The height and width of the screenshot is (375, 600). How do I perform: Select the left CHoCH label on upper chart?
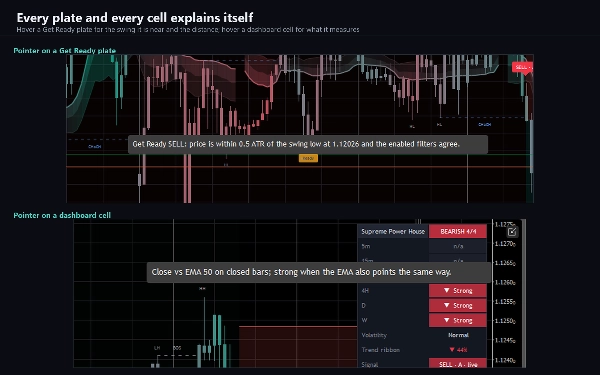95,147
